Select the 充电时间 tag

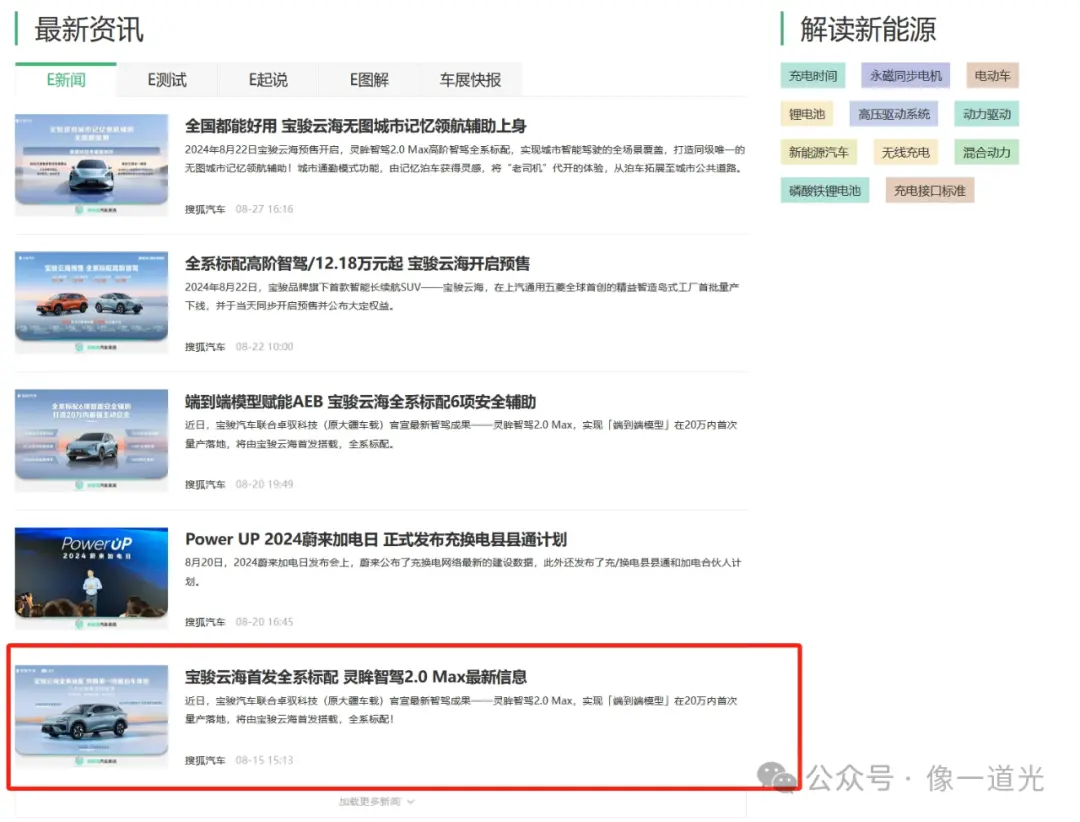click(x=813, y=76)
